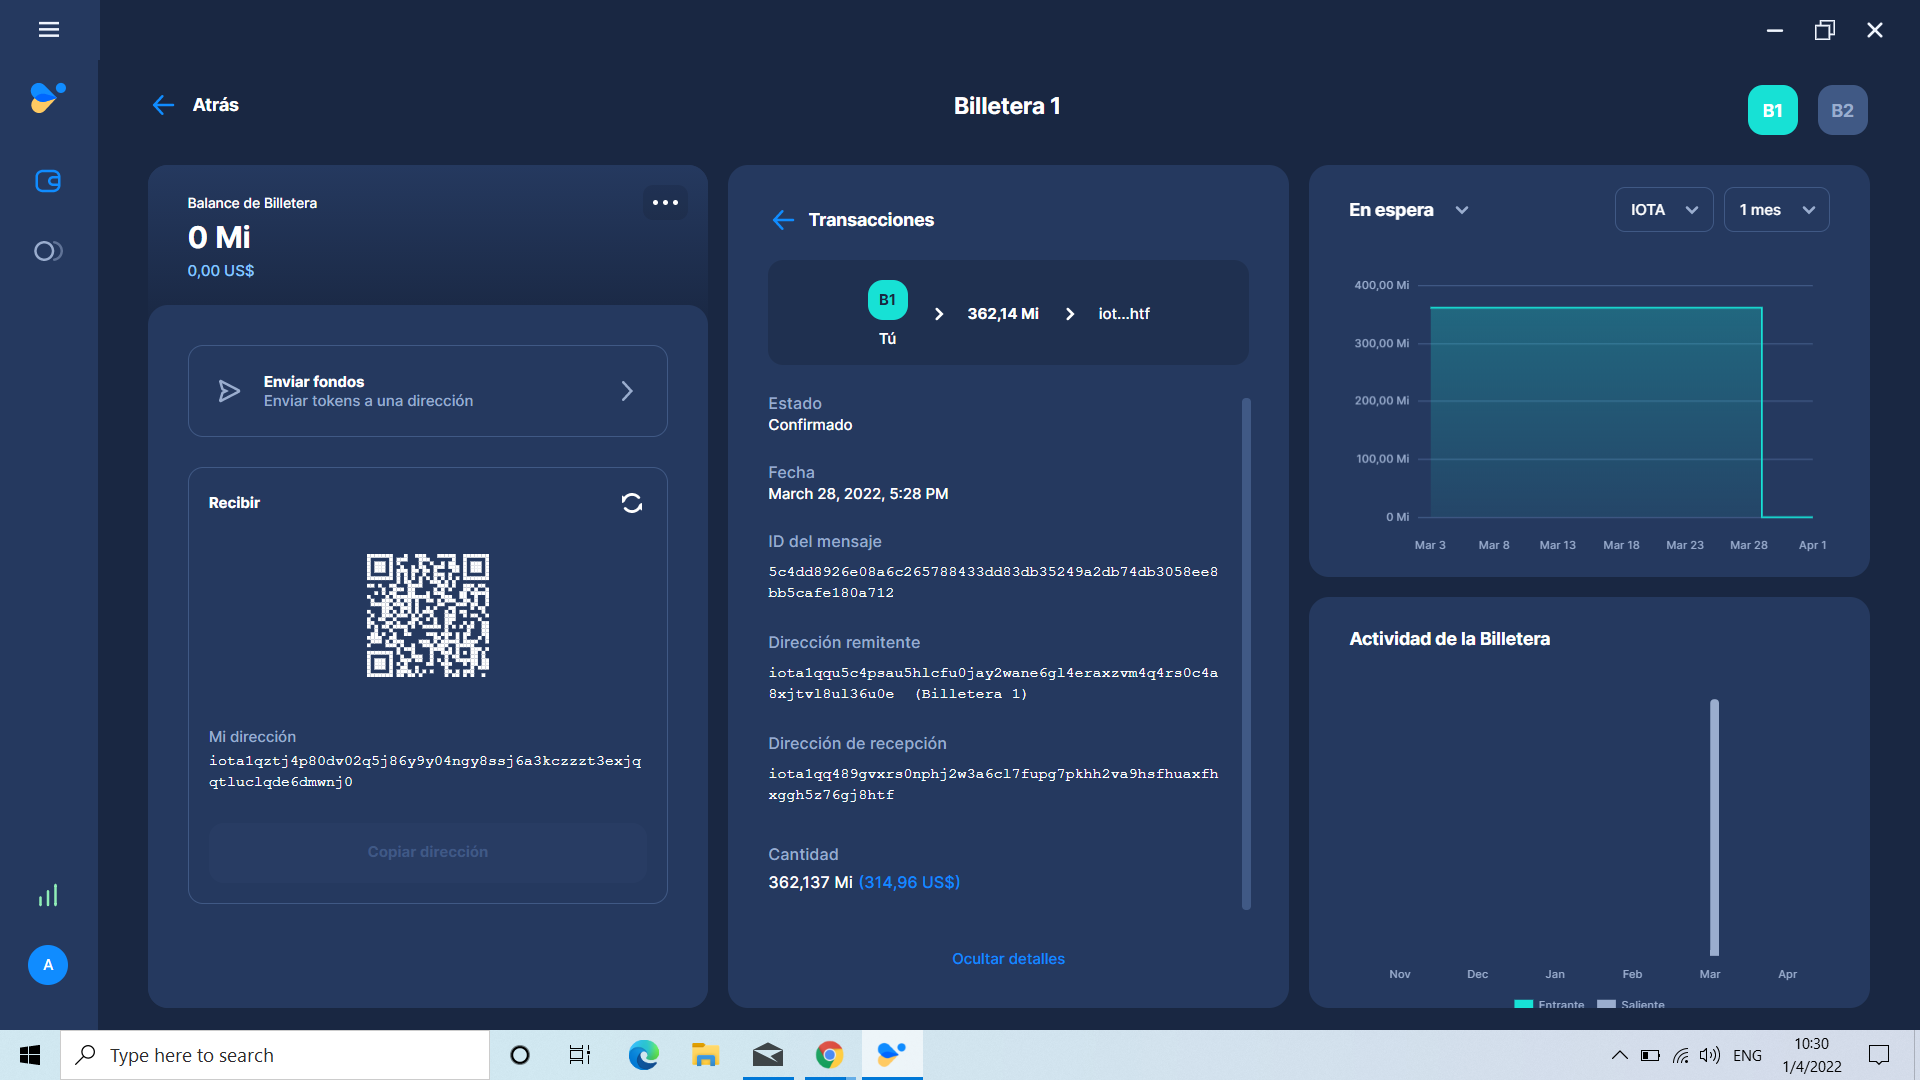Return to Transacciones list via back arrow
Screen dimensions: 1920x1080
point(783,220)
